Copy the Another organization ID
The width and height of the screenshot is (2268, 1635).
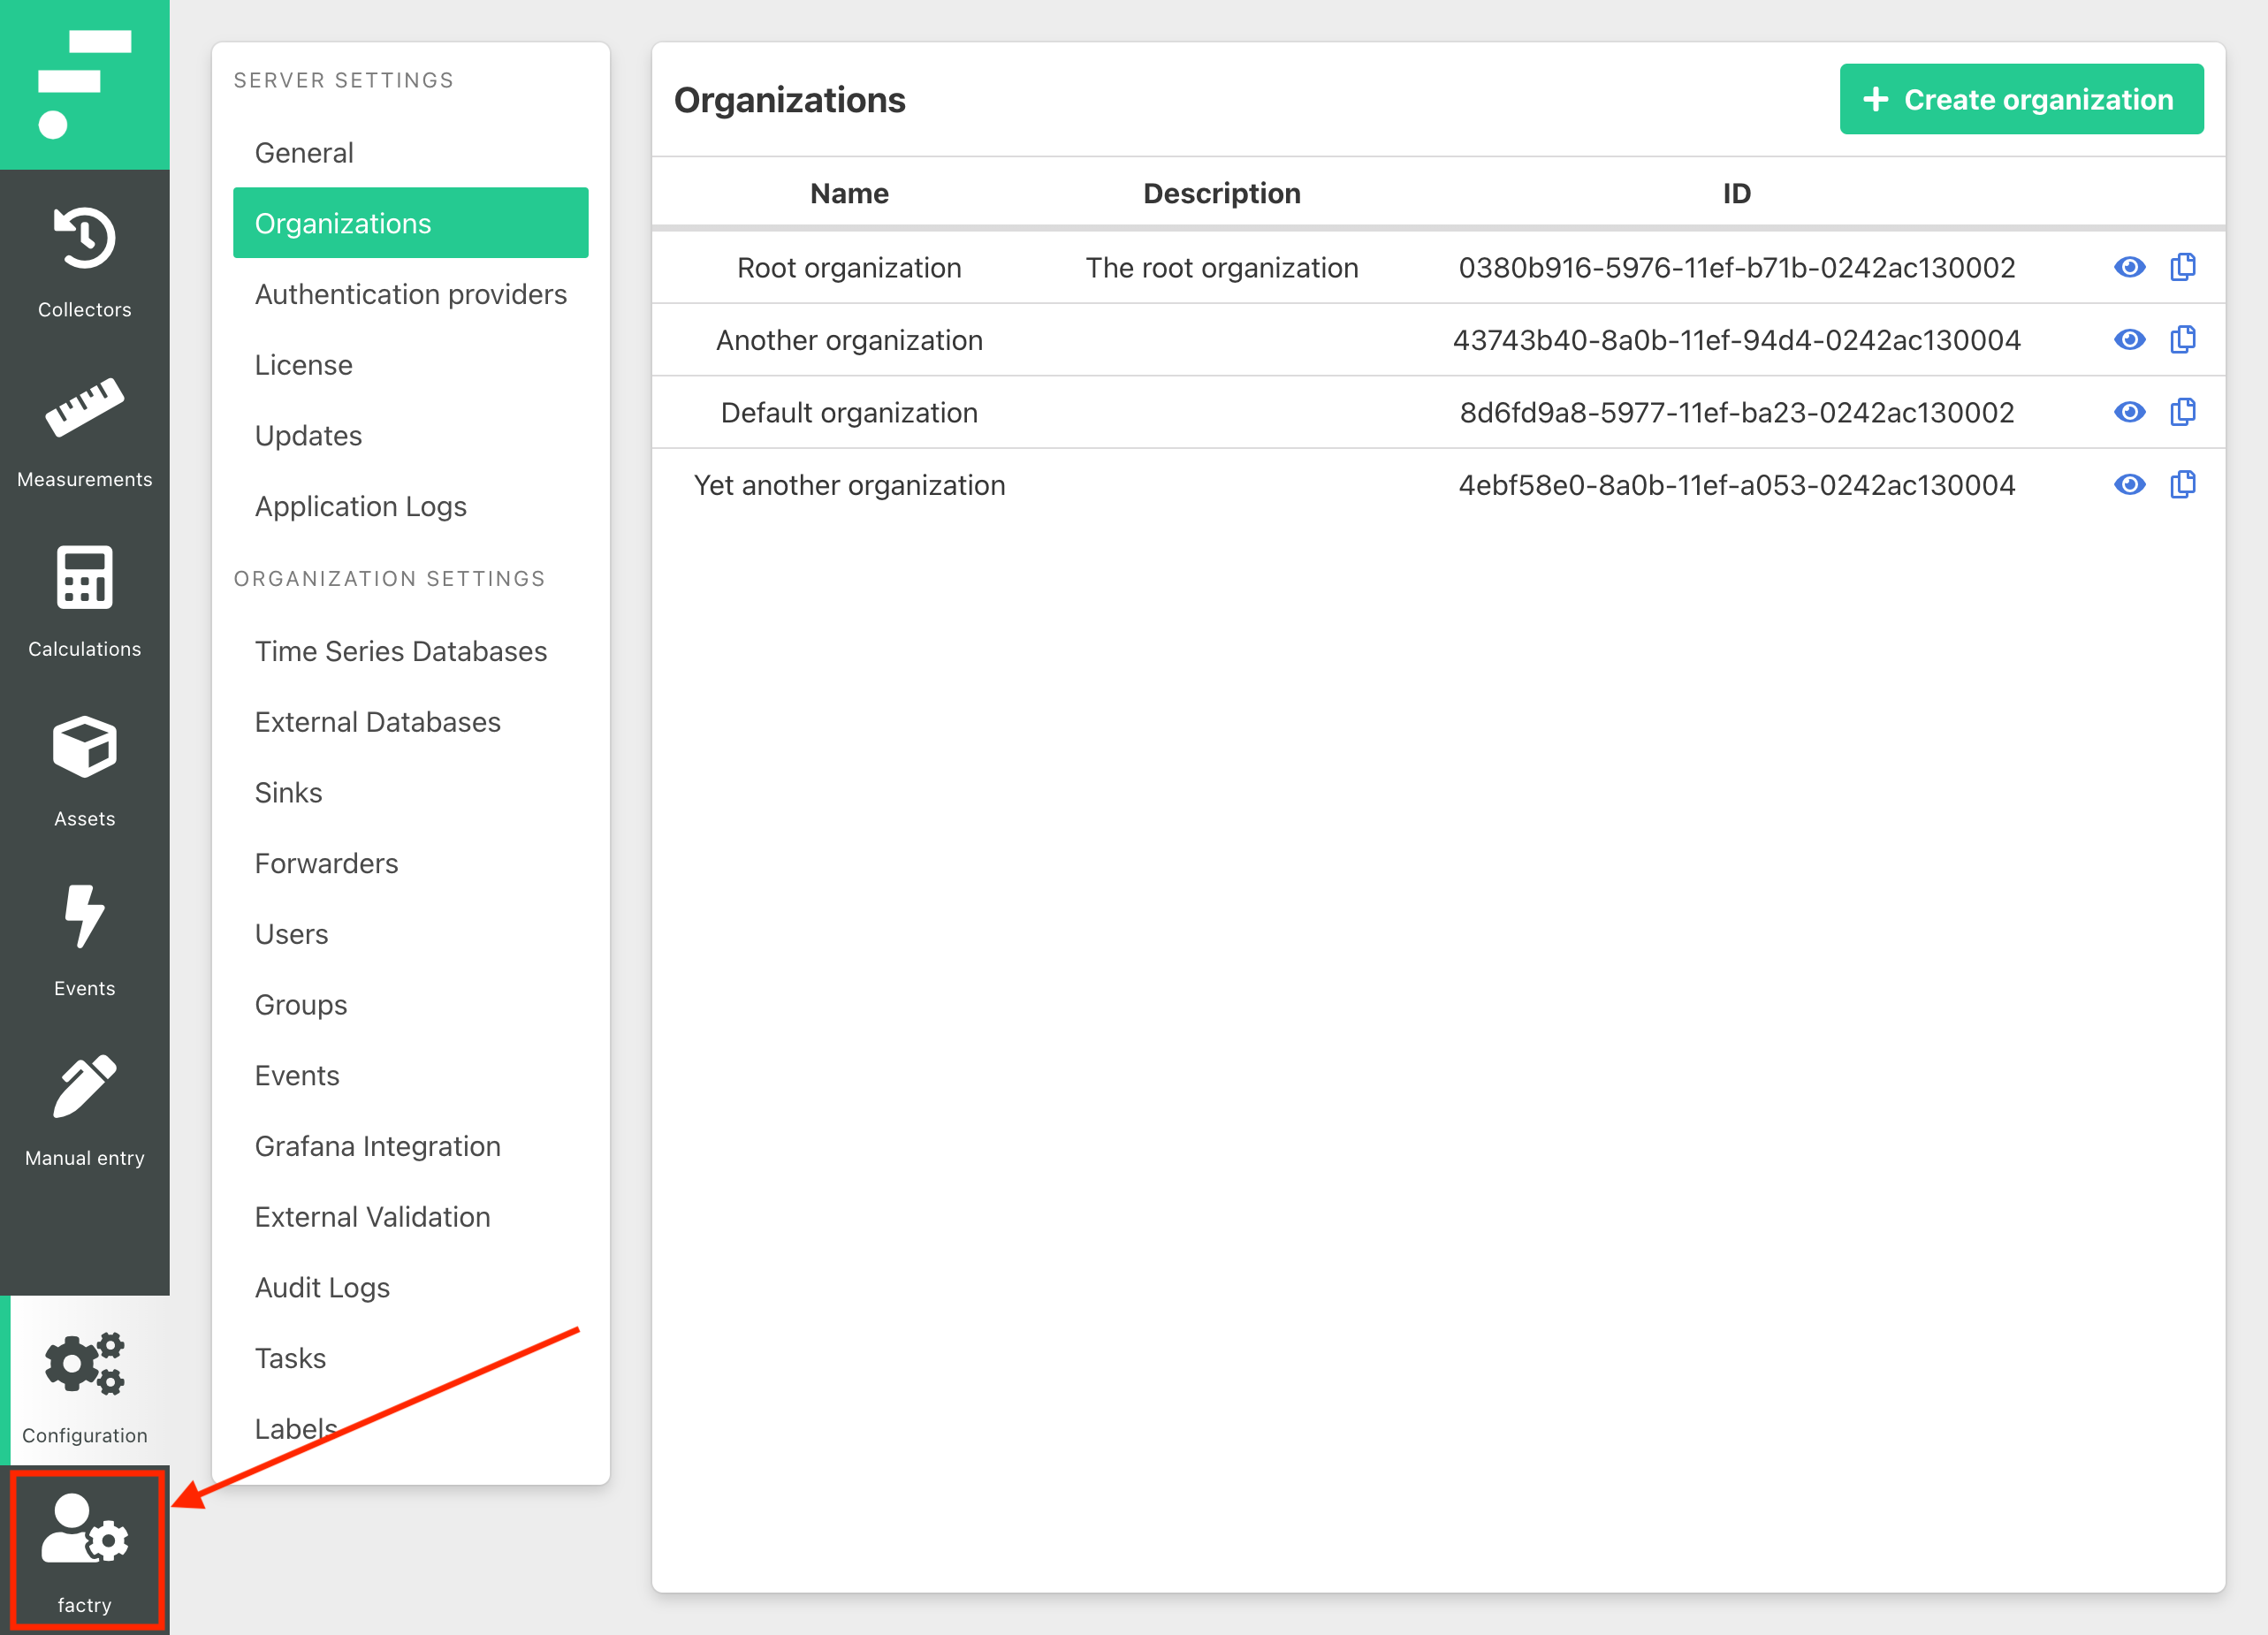click(x=2183, y=340)
